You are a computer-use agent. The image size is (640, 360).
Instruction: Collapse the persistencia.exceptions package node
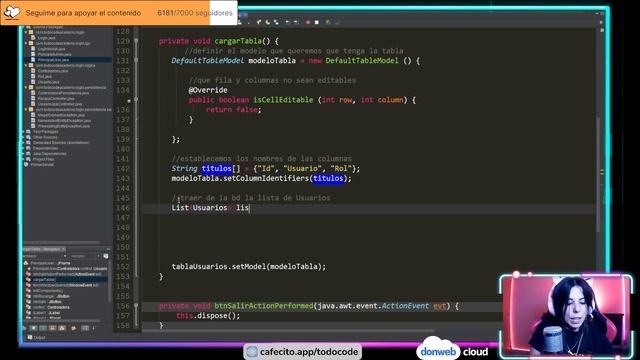pyautogui.click(x=26, y=109)
